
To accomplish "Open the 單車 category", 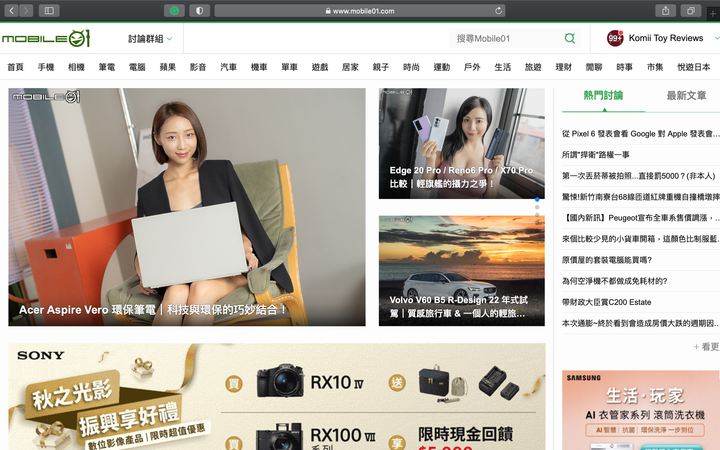I will 289,67.
